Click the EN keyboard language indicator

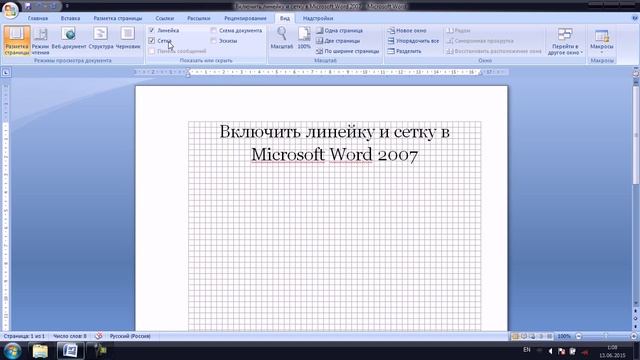pyautogui.click(x=527, y=350)
